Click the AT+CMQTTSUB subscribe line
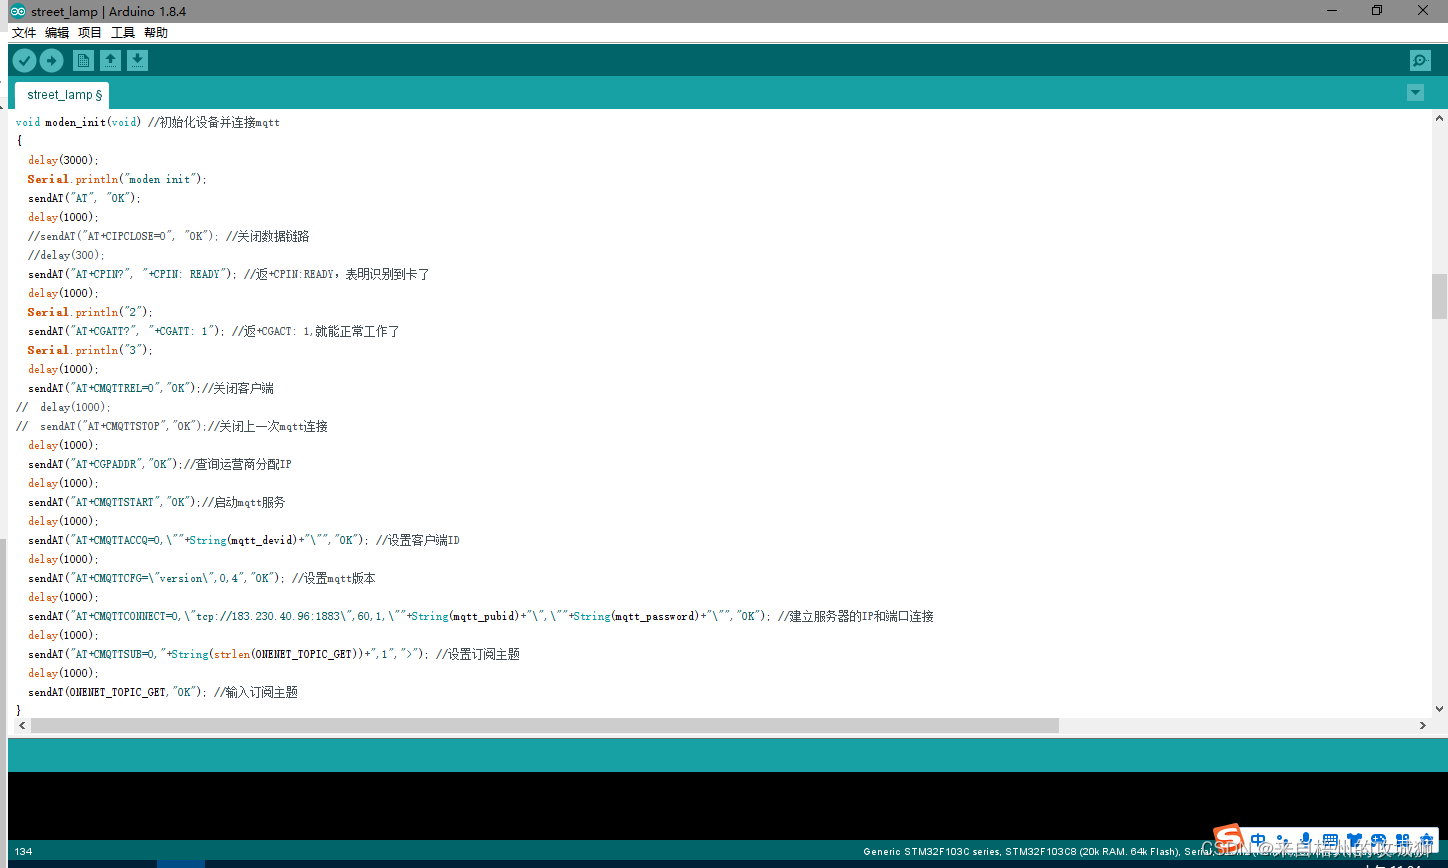This screenshot has width=1448, height=868. 273,654
